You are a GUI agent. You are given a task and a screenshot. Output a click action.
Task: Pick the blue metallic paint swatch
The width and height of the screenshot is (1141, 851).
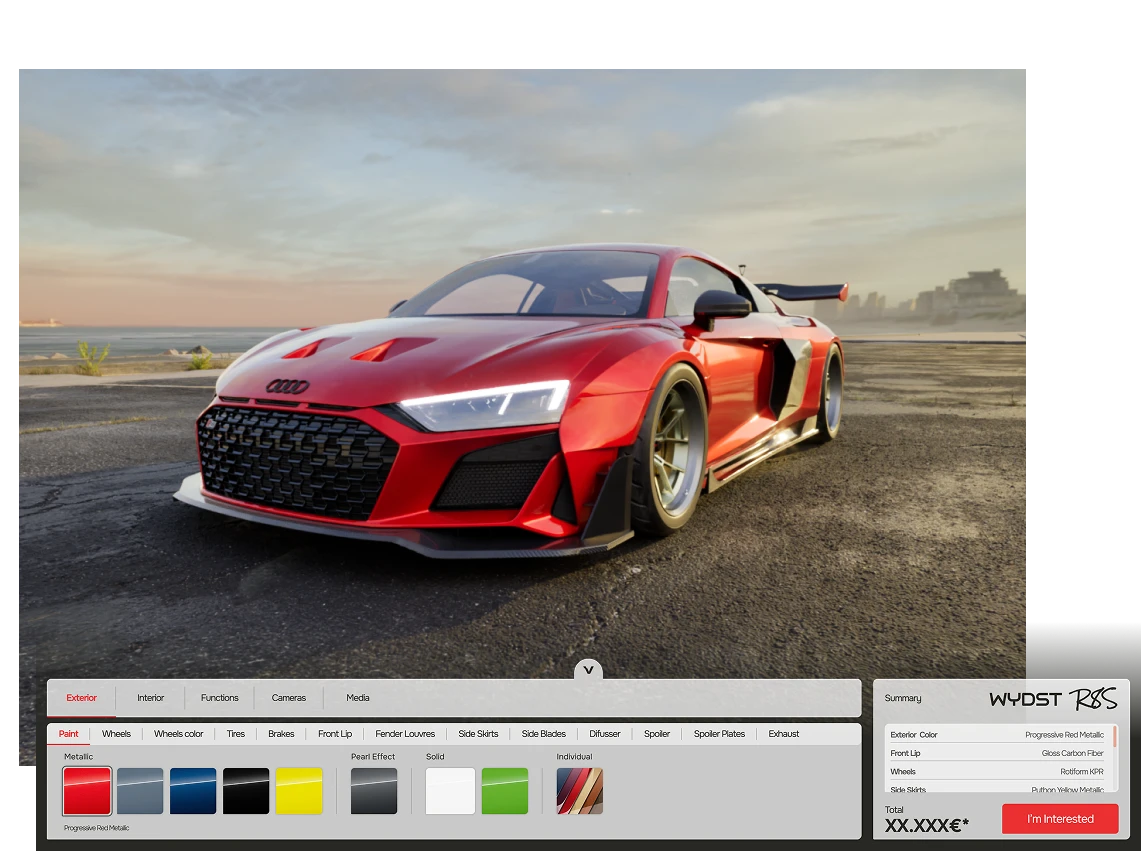coord(193,791)
